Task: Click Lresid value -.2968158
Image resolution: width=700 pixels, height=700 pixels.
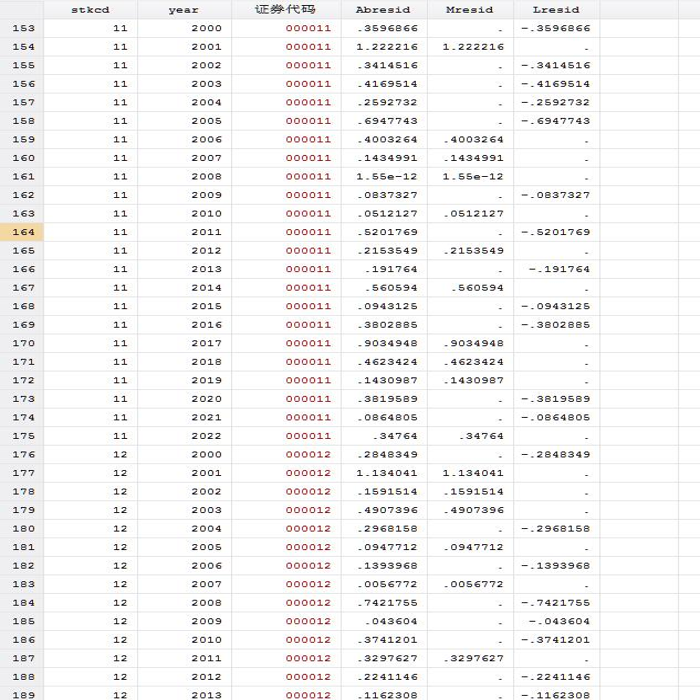Action: coord(556,529)
